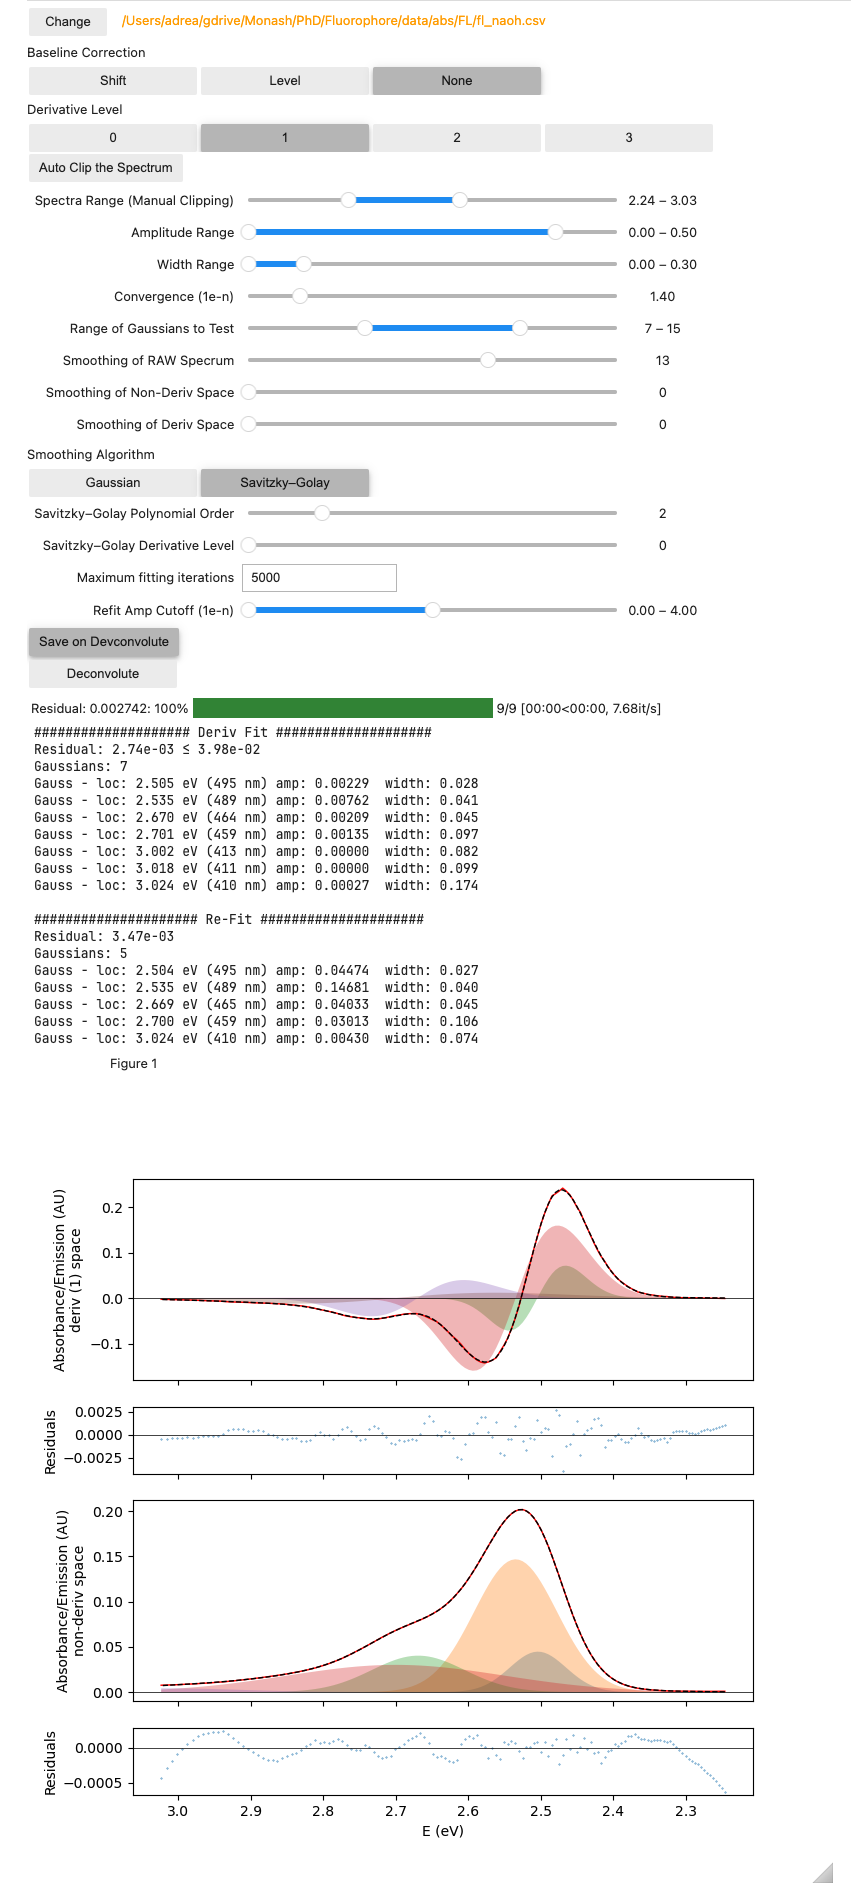Viewport: 851px width, 1900px height.
Task: Click Spectra Range right slider handle
Action: pos(460,200)
